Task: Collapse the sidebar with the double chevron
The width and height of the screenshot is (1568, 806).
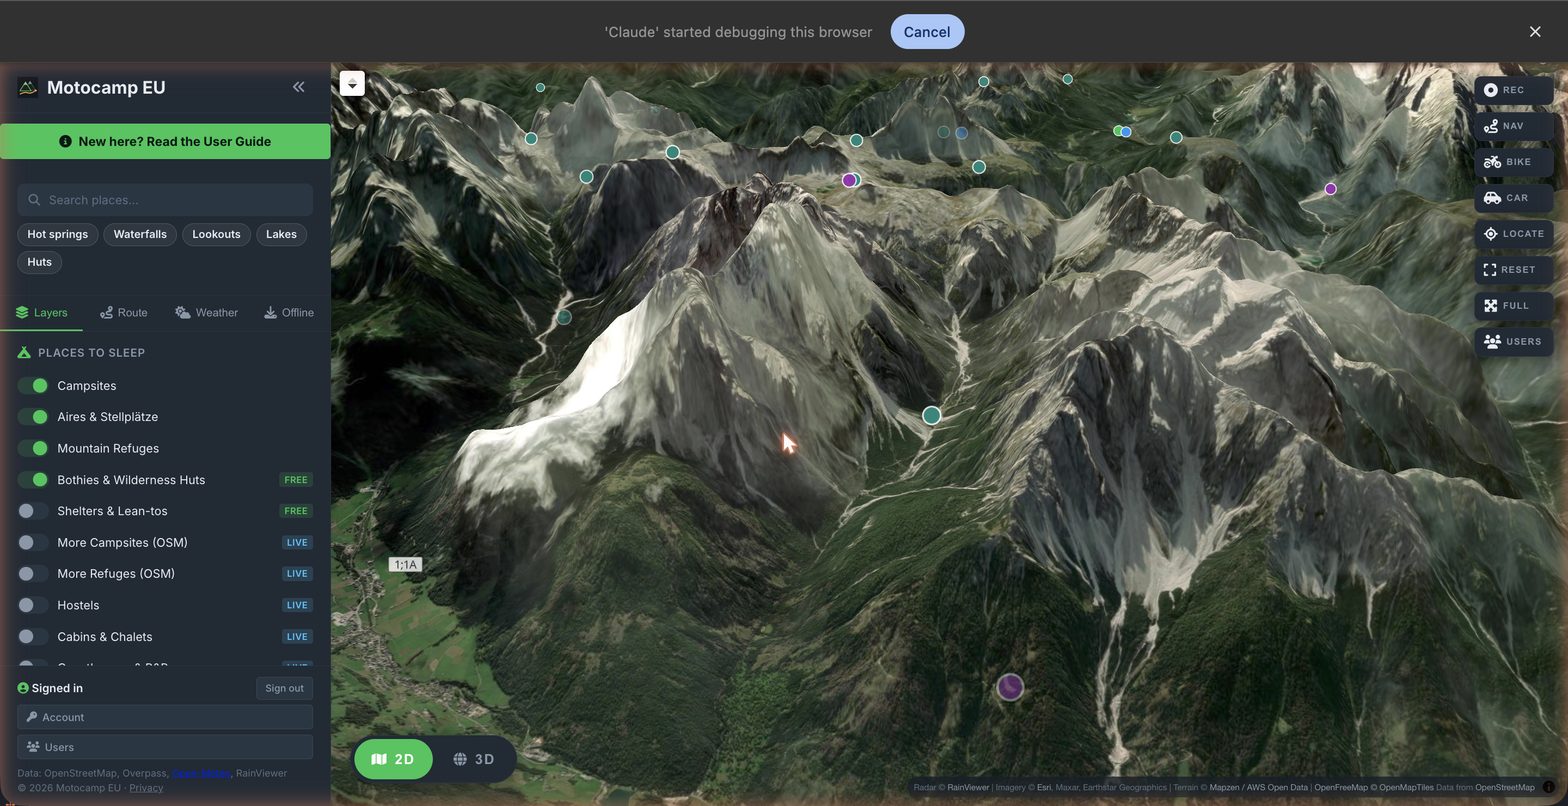Action: (298, 87)
